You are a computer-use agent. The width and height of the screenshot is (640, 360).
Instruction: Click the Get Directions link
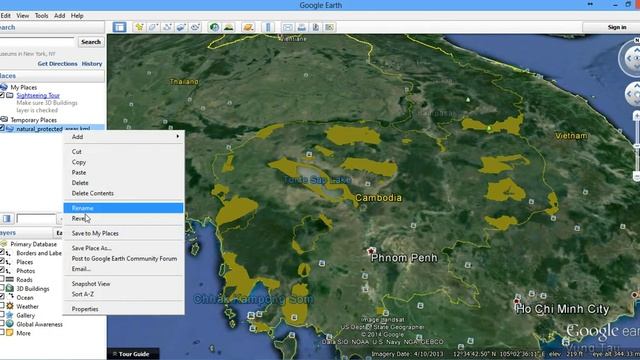58,64
